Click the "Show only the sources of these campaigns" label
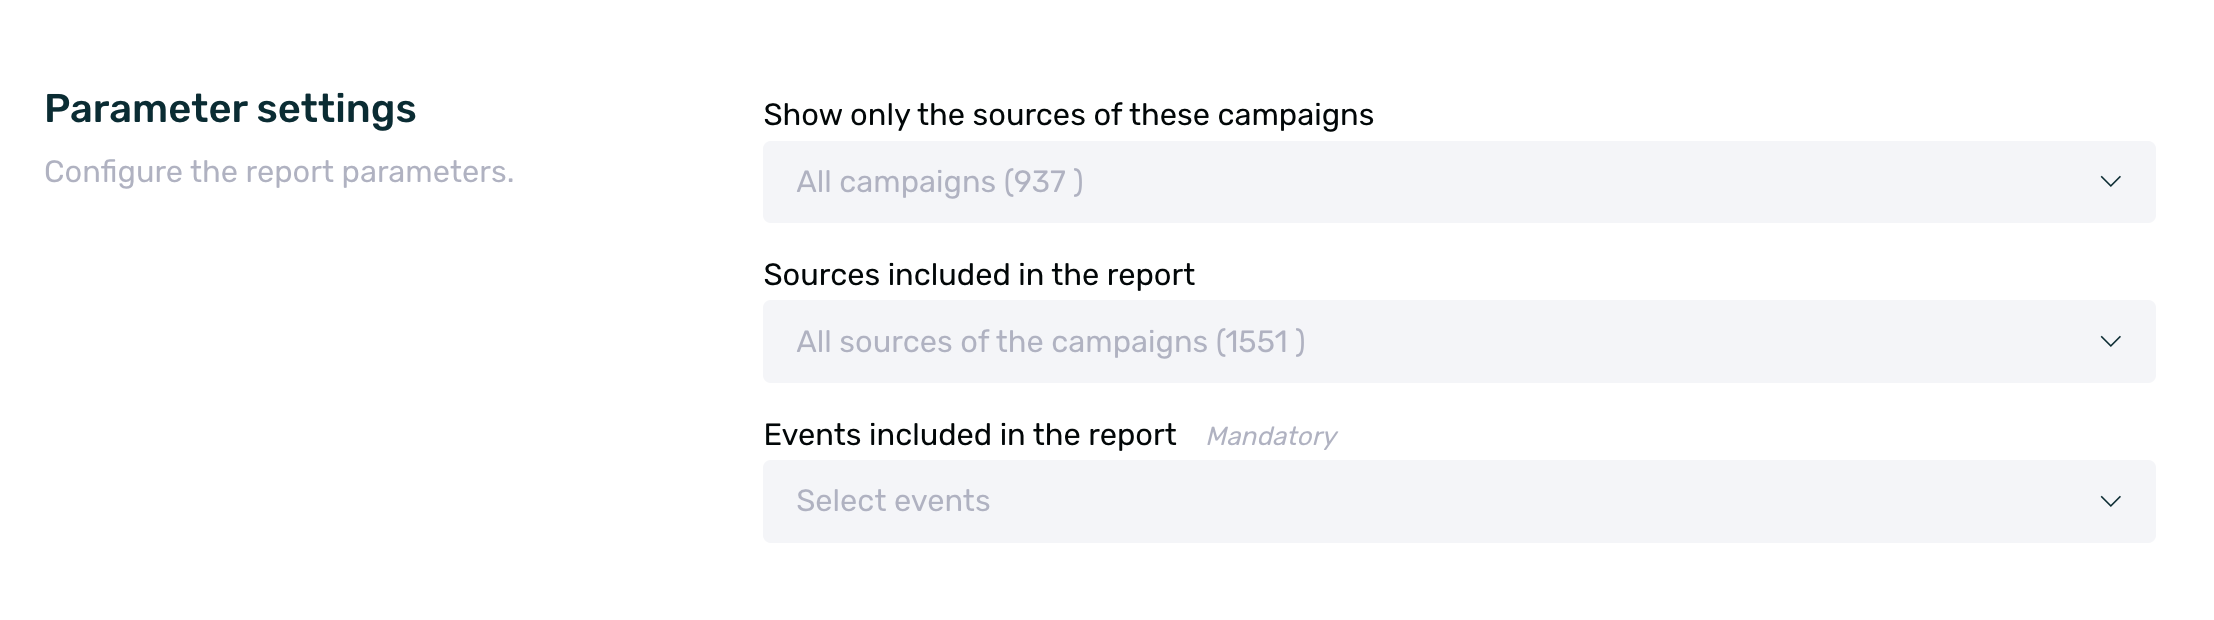The image size is (2214, 620). click(1068, 115)
